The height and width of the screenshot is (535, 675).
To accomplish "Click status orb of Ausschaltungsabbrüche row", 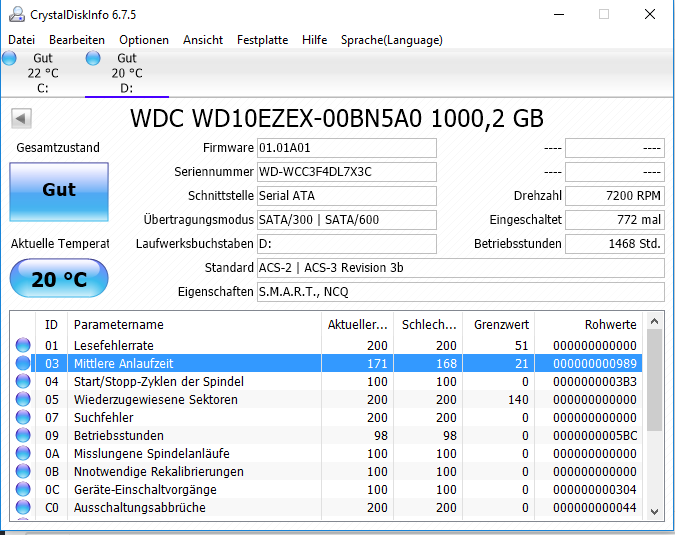I will (x=23, y=507).
